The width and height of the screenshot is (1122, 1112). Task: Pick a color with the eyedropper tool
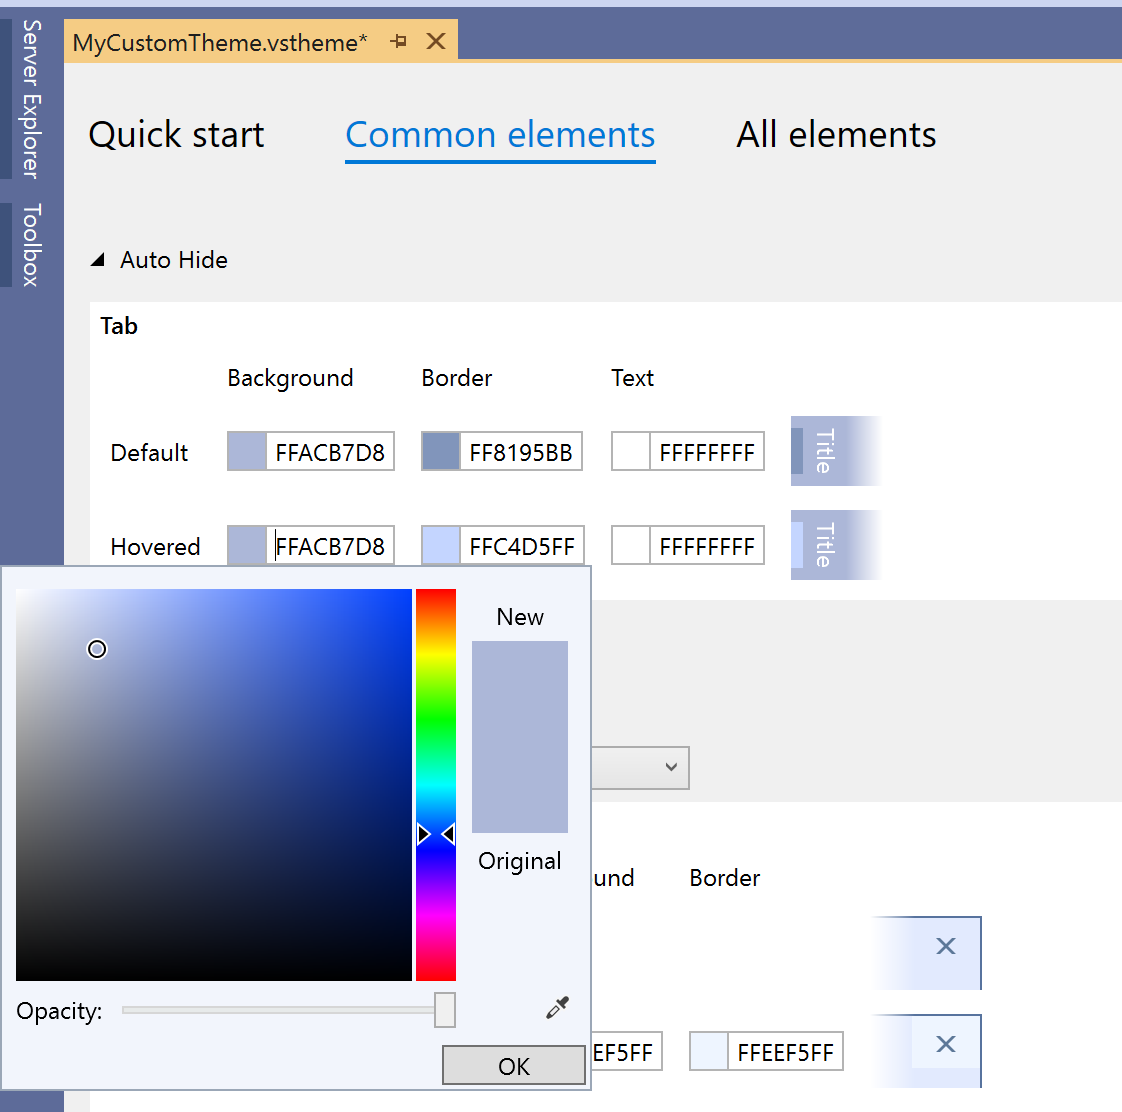[x=557, y=1008]
